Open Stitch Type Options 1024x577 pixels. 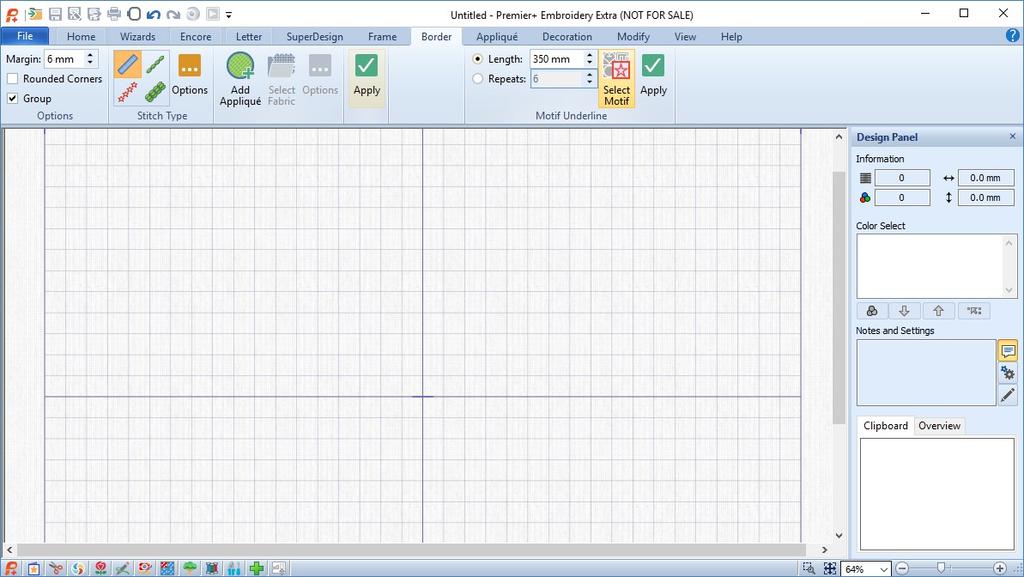point(189,75)
